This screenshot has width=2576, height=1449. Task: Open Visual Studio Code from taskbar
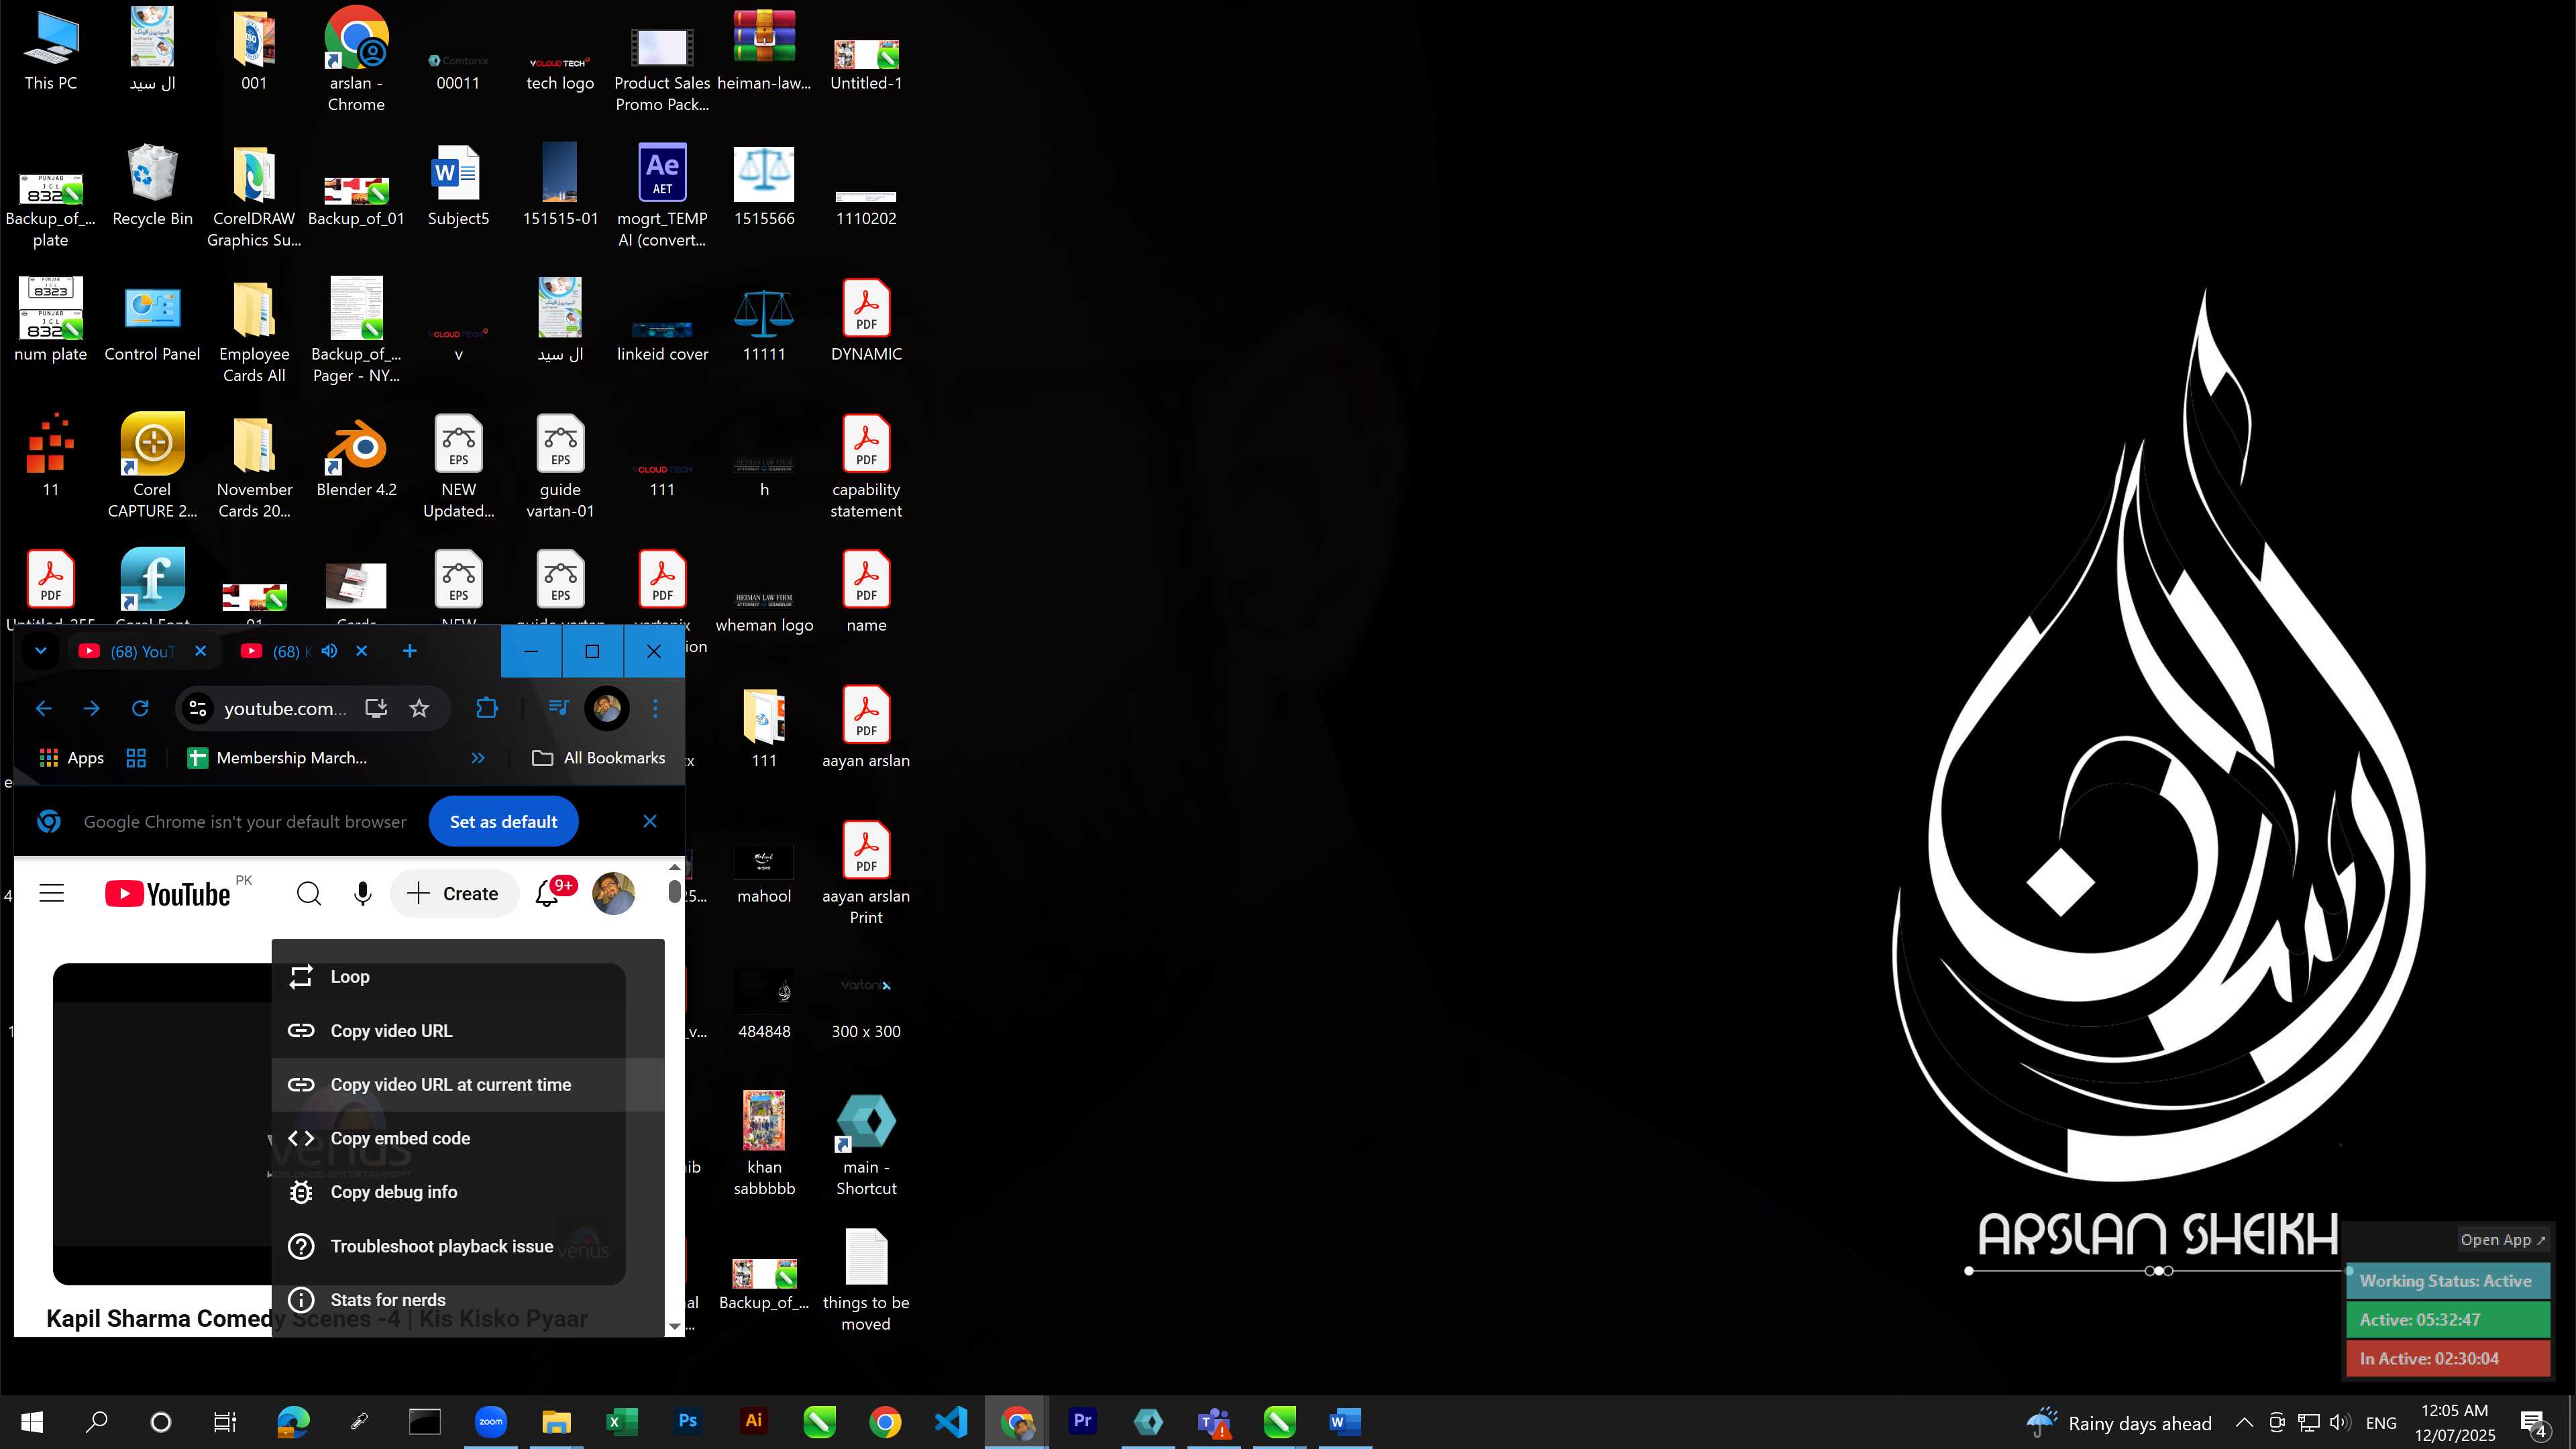pyautogui.click(x=951, y=1421)
